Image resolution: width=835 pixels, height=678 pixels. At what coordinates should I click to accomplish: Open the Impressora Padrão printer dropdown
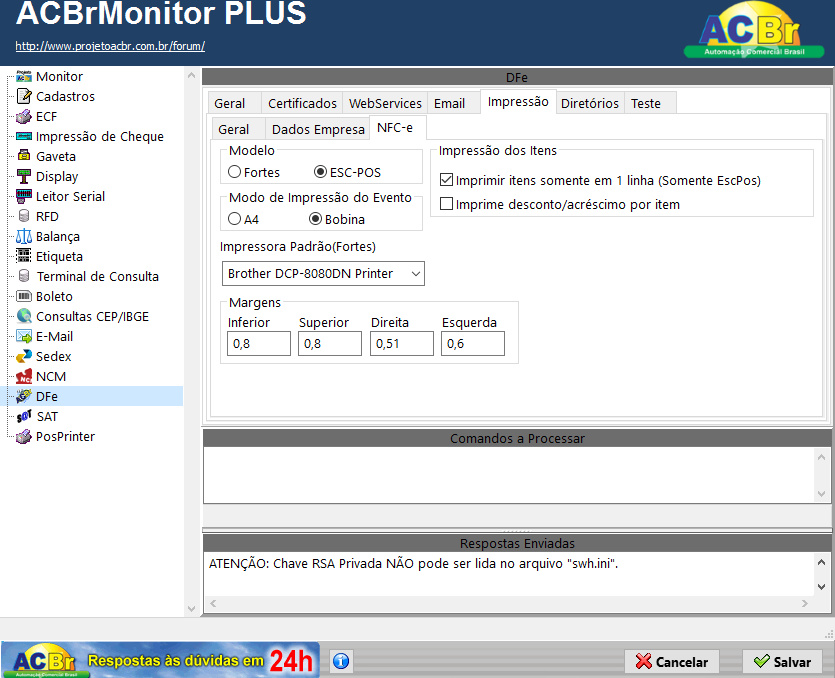pyautogui.click(x=323, y=273)
